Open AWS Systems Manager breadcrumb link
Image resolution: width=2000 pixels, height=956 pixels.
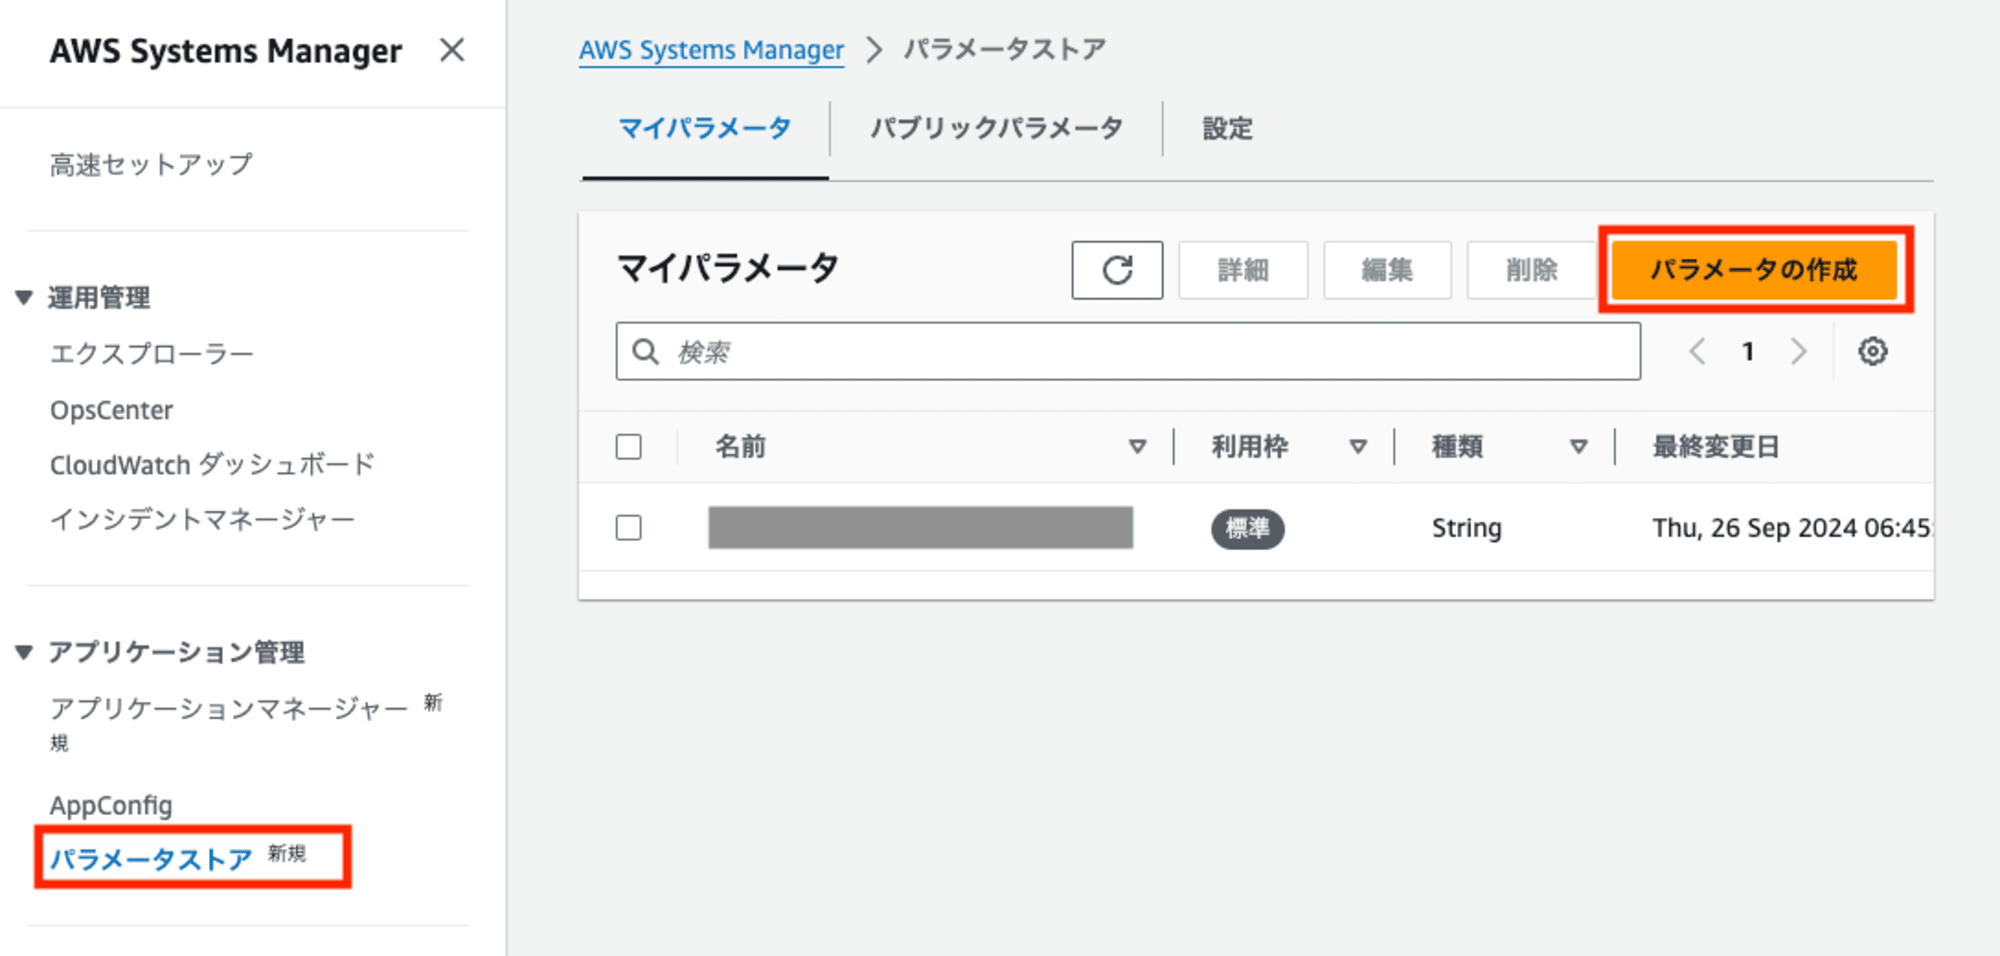pyautogui.click(x=711, y=50)
